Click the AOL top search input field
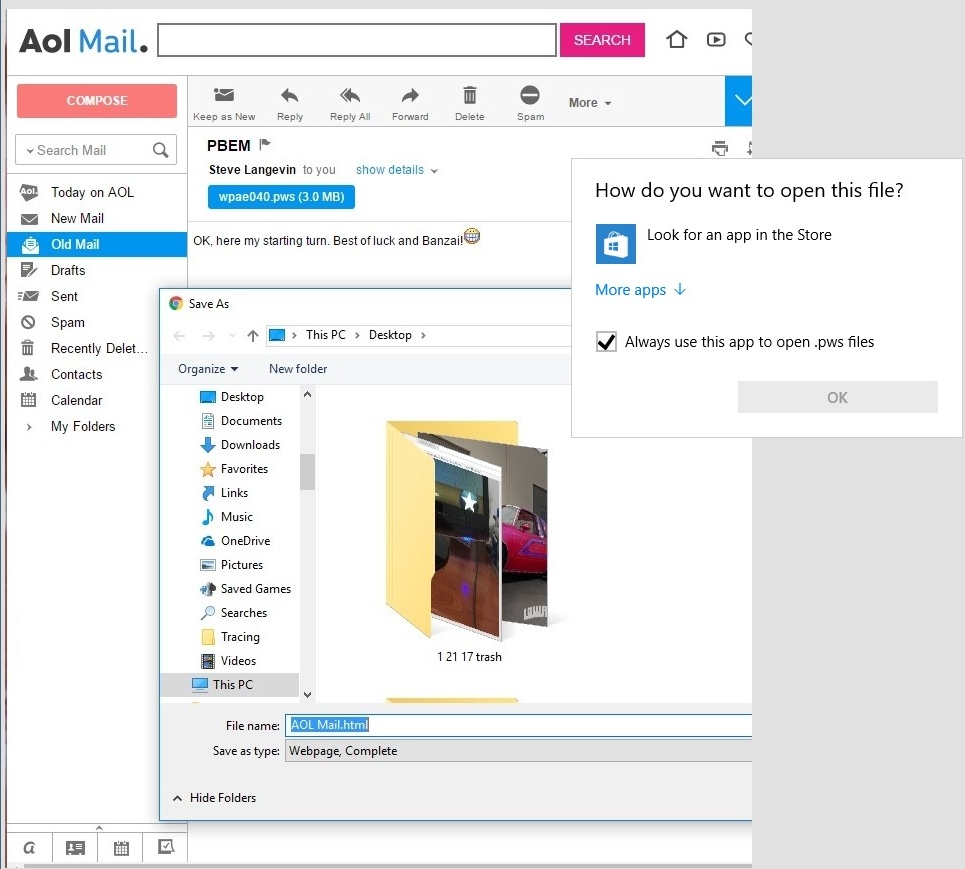The width and height of the screenshot is (965, 869). (357, 40)
